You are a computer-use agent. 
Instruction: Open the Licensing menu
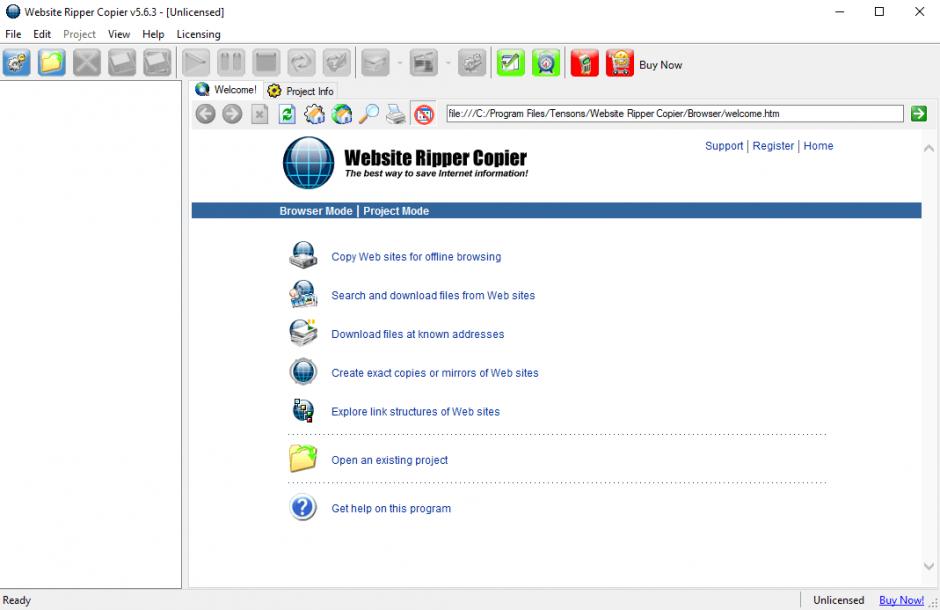click(x=198, y=34)
